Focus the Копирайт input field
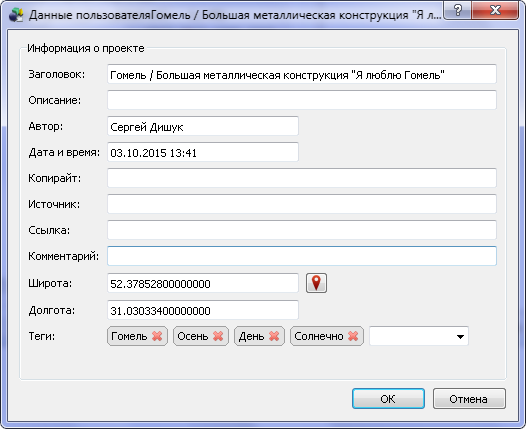This screenshot has height=429, width=526. pyautogui.click(x=302, y=178)
